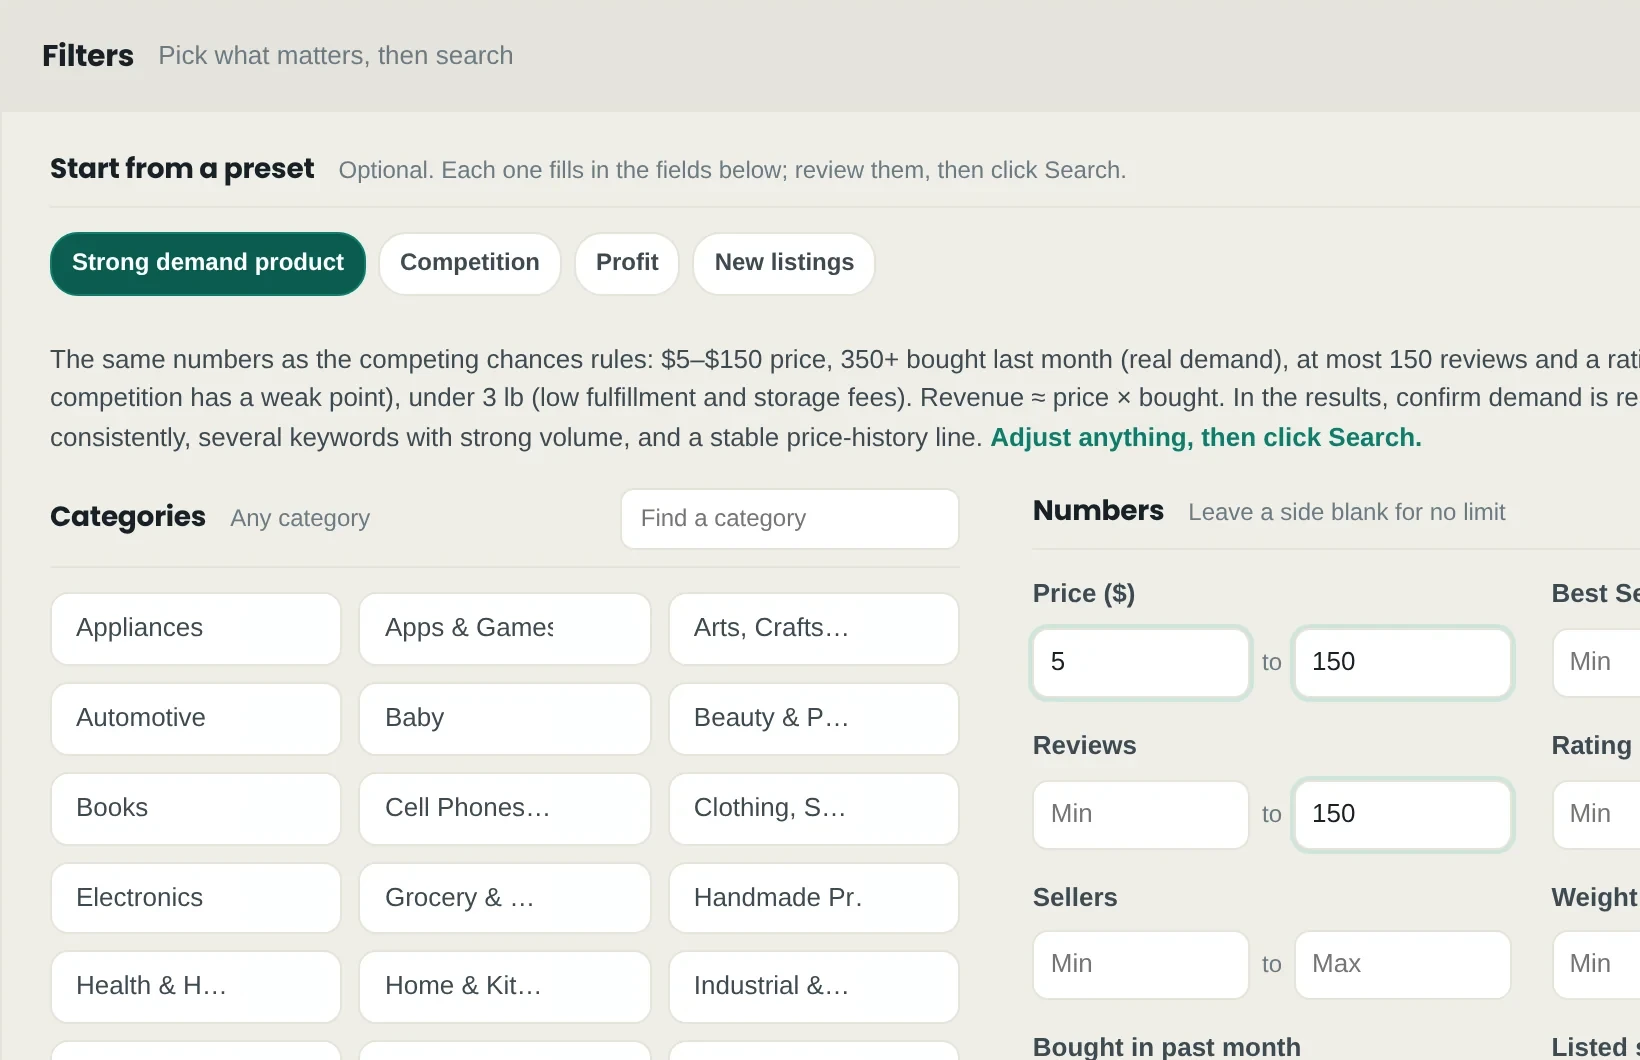Select the Electronics category

[x=196, y=898]
